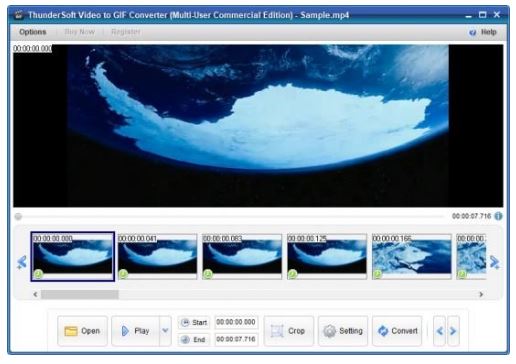This screenshot has width=516, height=364.
Task: Click the horizontal thumbnail scrollbar handle
Action: (80, 294)
